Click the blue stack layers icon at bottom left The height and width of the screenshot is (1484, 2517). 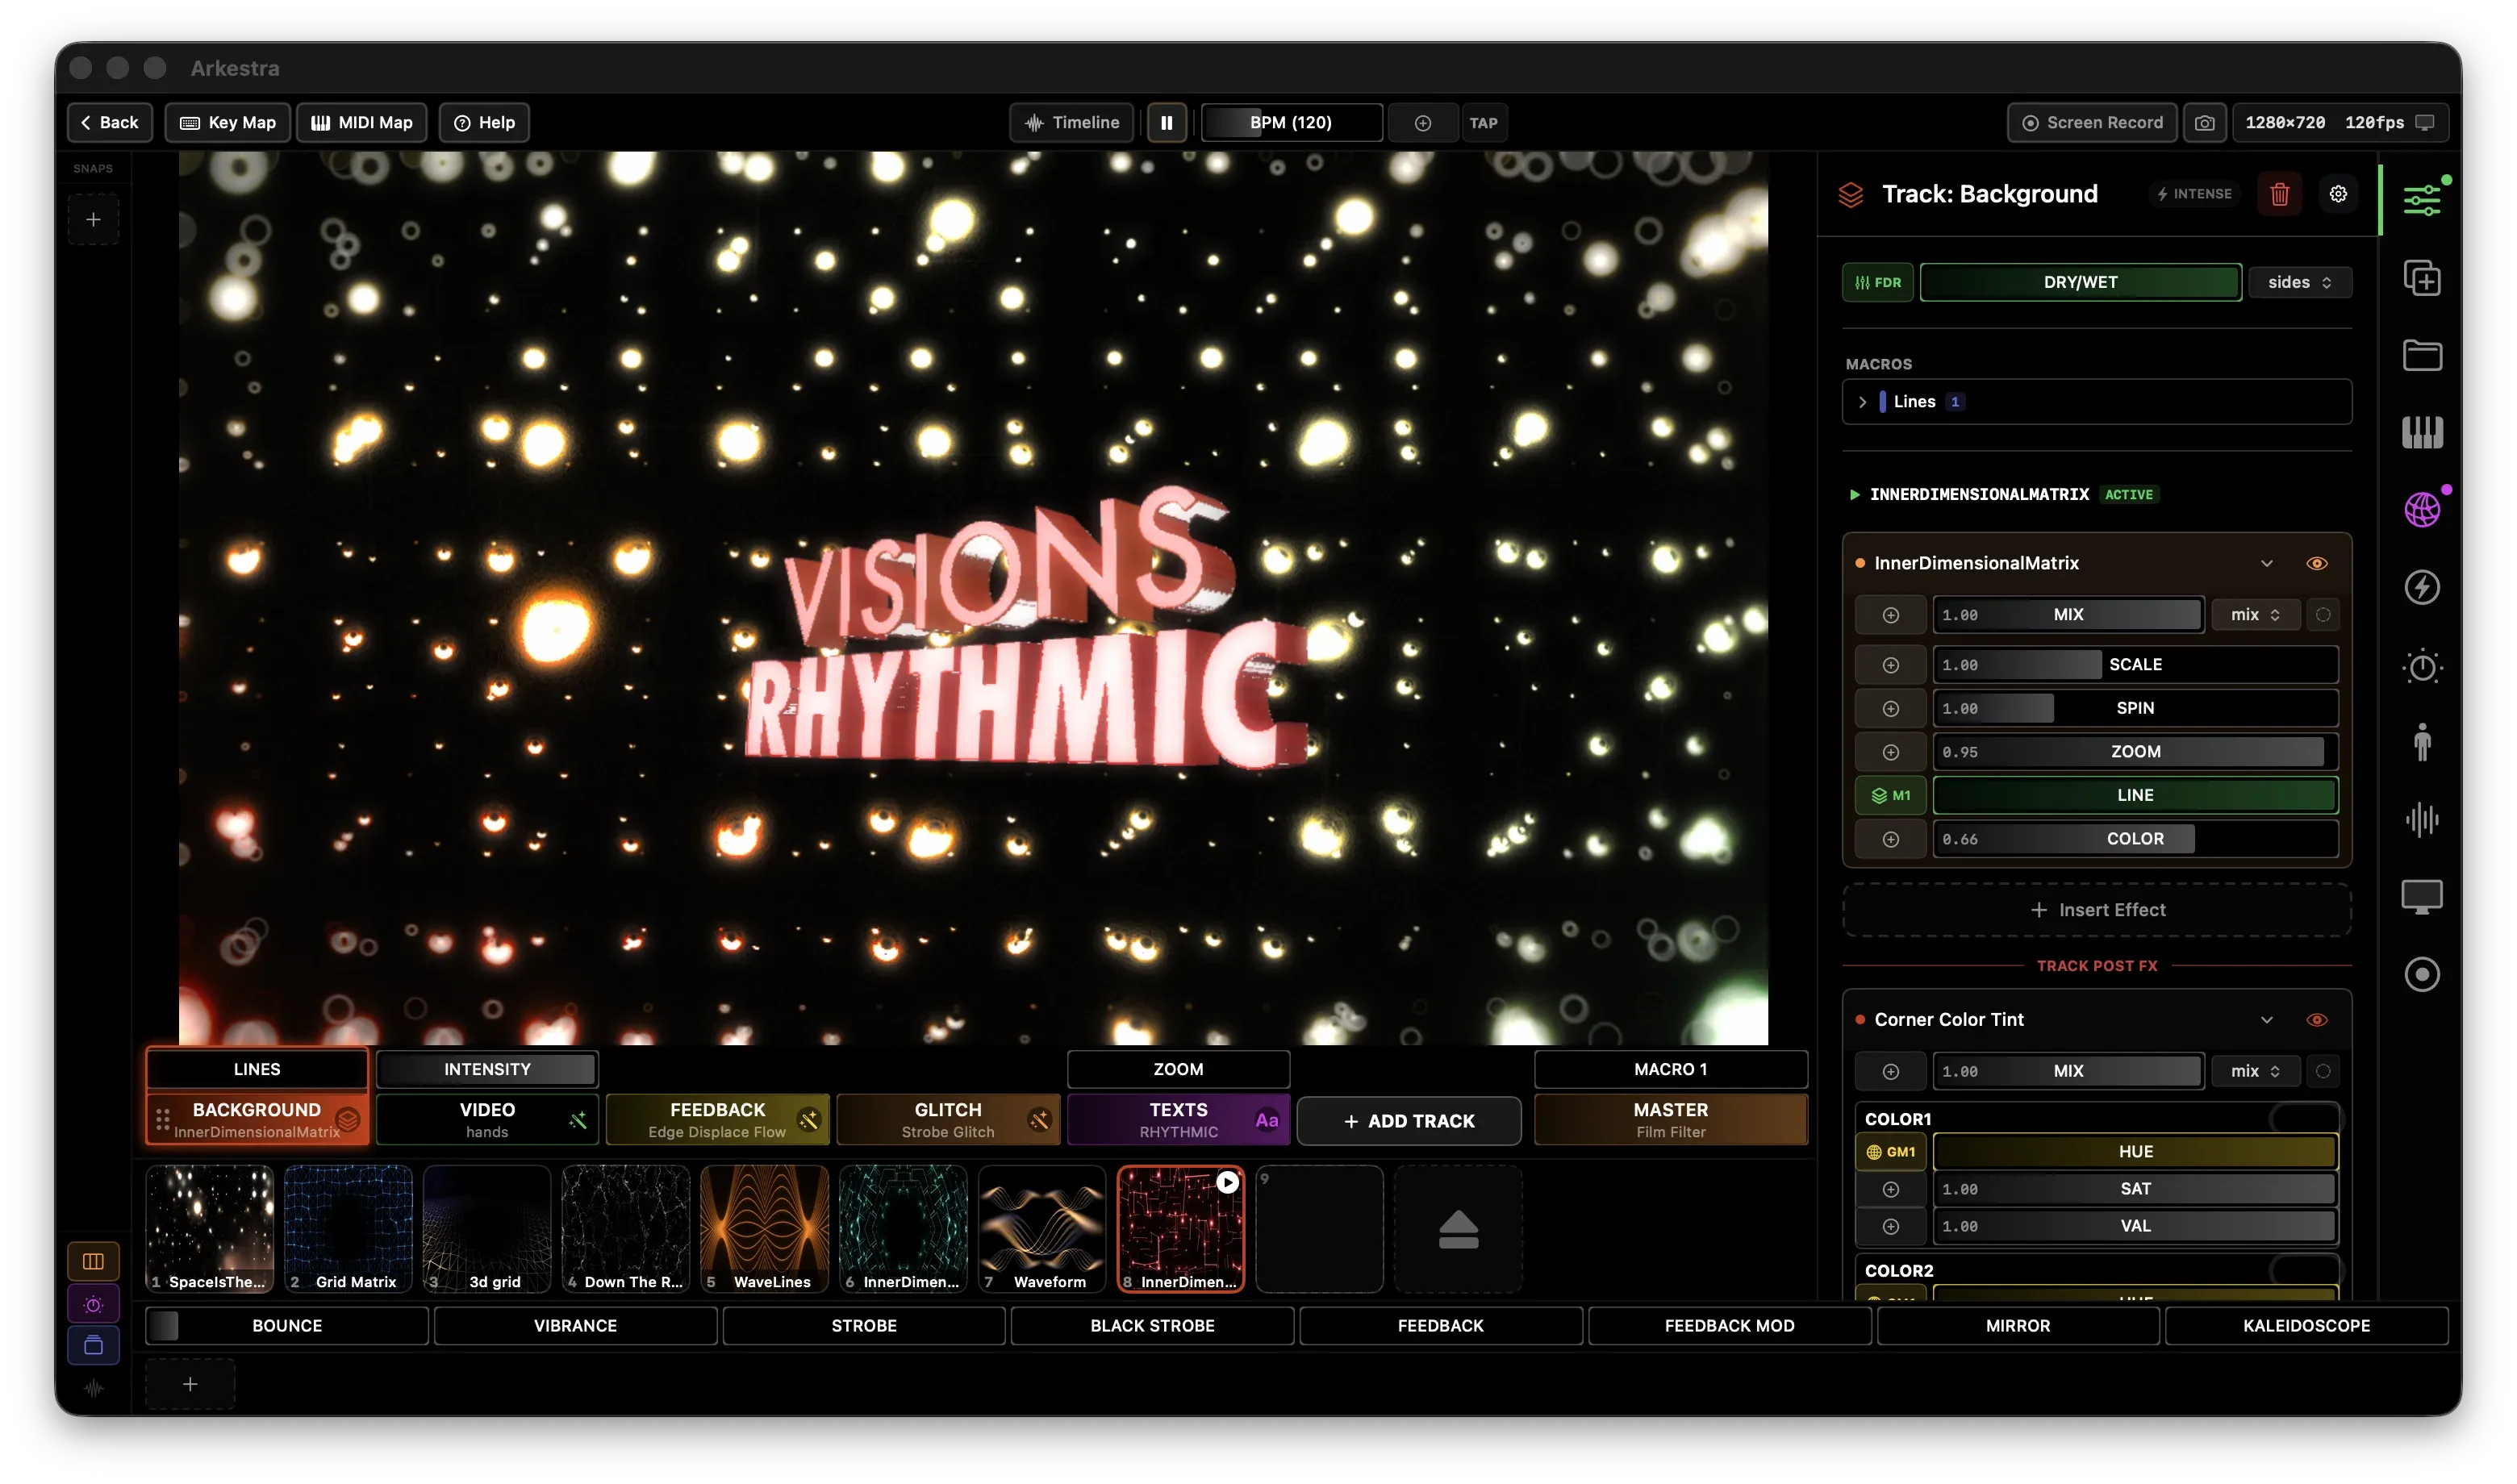[93, 1346]
